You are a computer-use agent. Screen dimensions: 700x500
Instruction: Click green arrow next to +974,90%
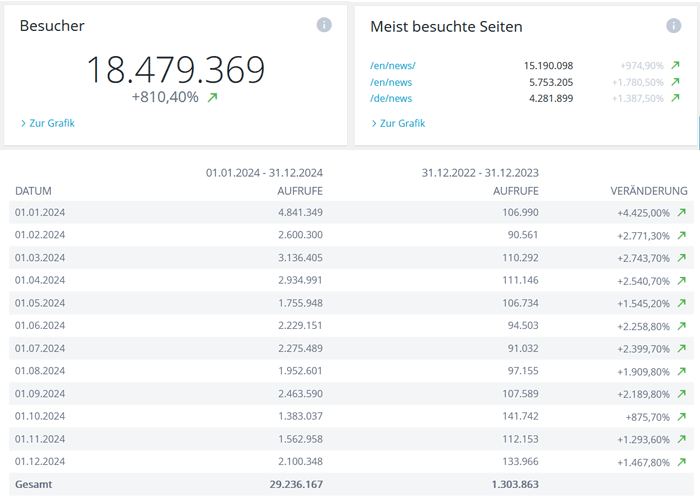(675, 66)
